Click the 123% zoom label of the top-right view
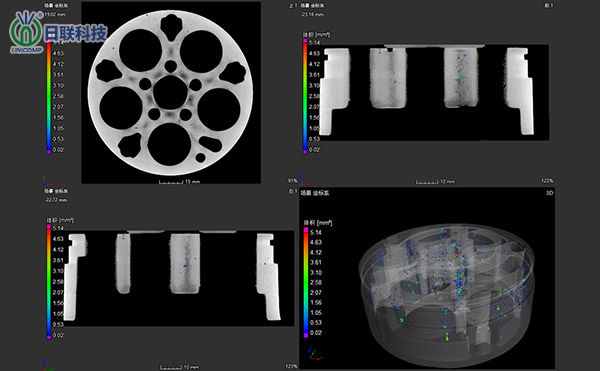This screenshot has height=371, width=600. [547, 181]
